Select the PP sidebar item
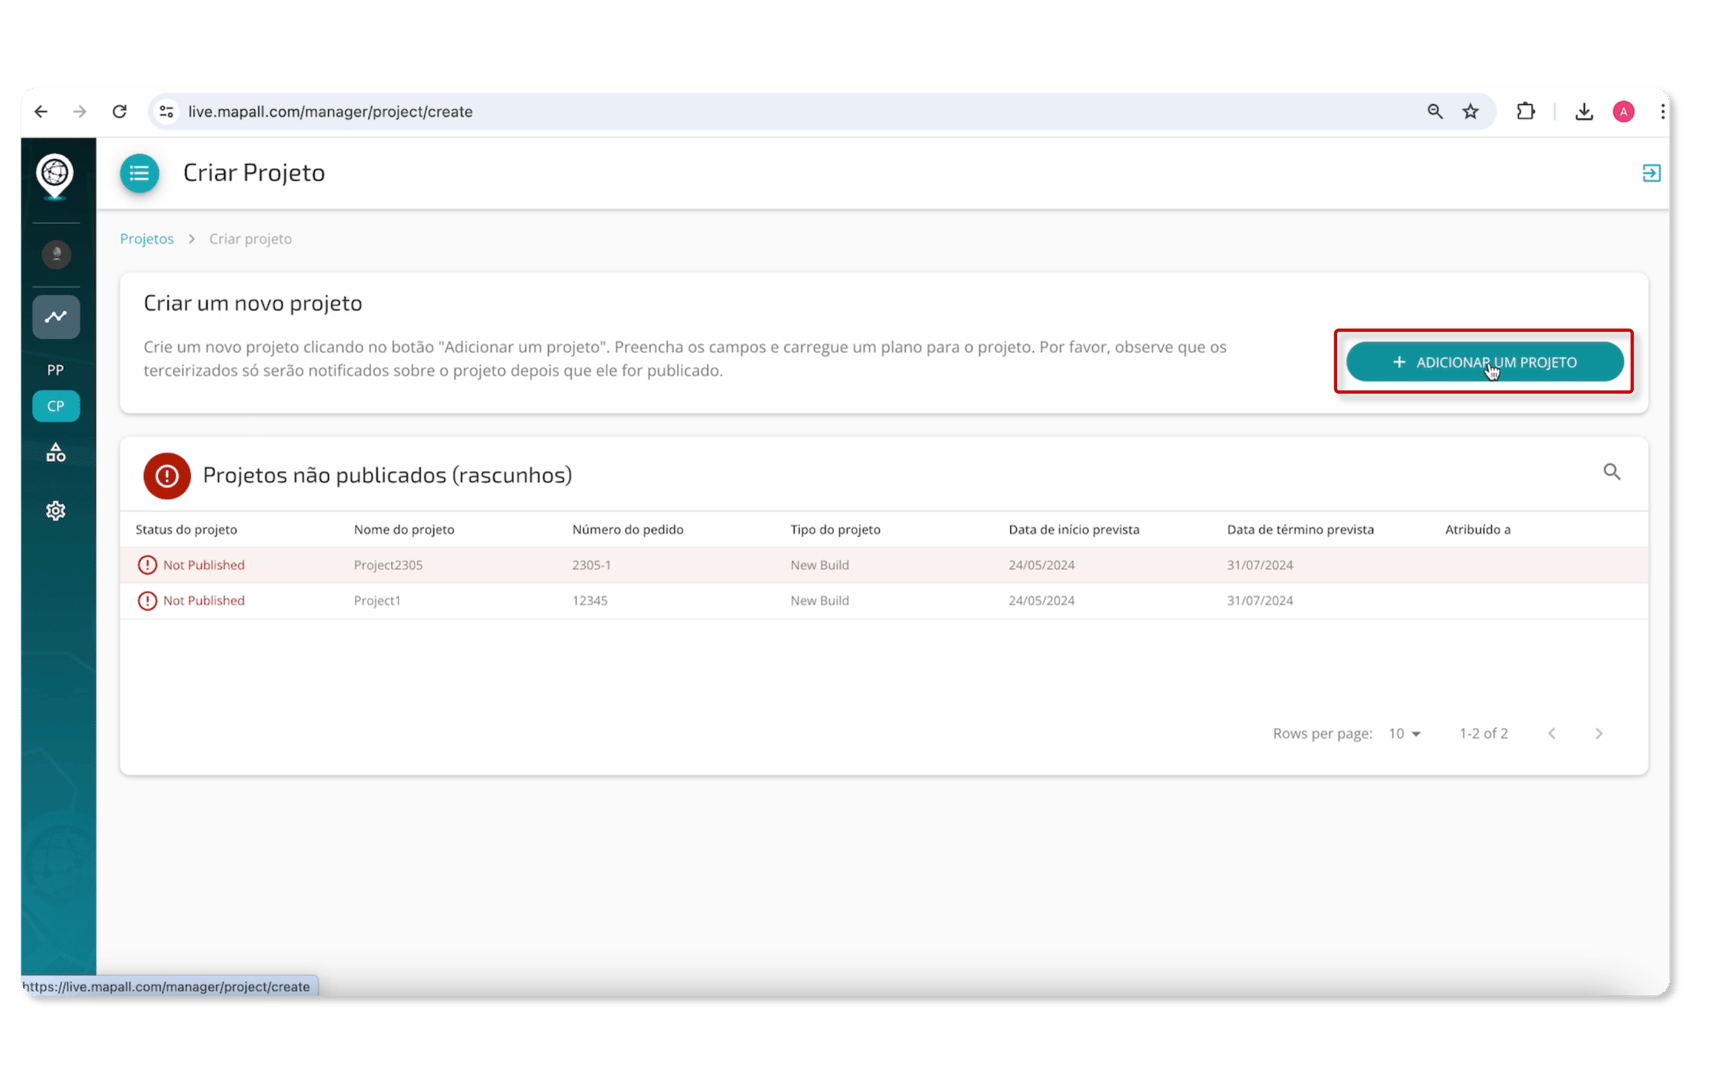 click(x=56, y=370)
